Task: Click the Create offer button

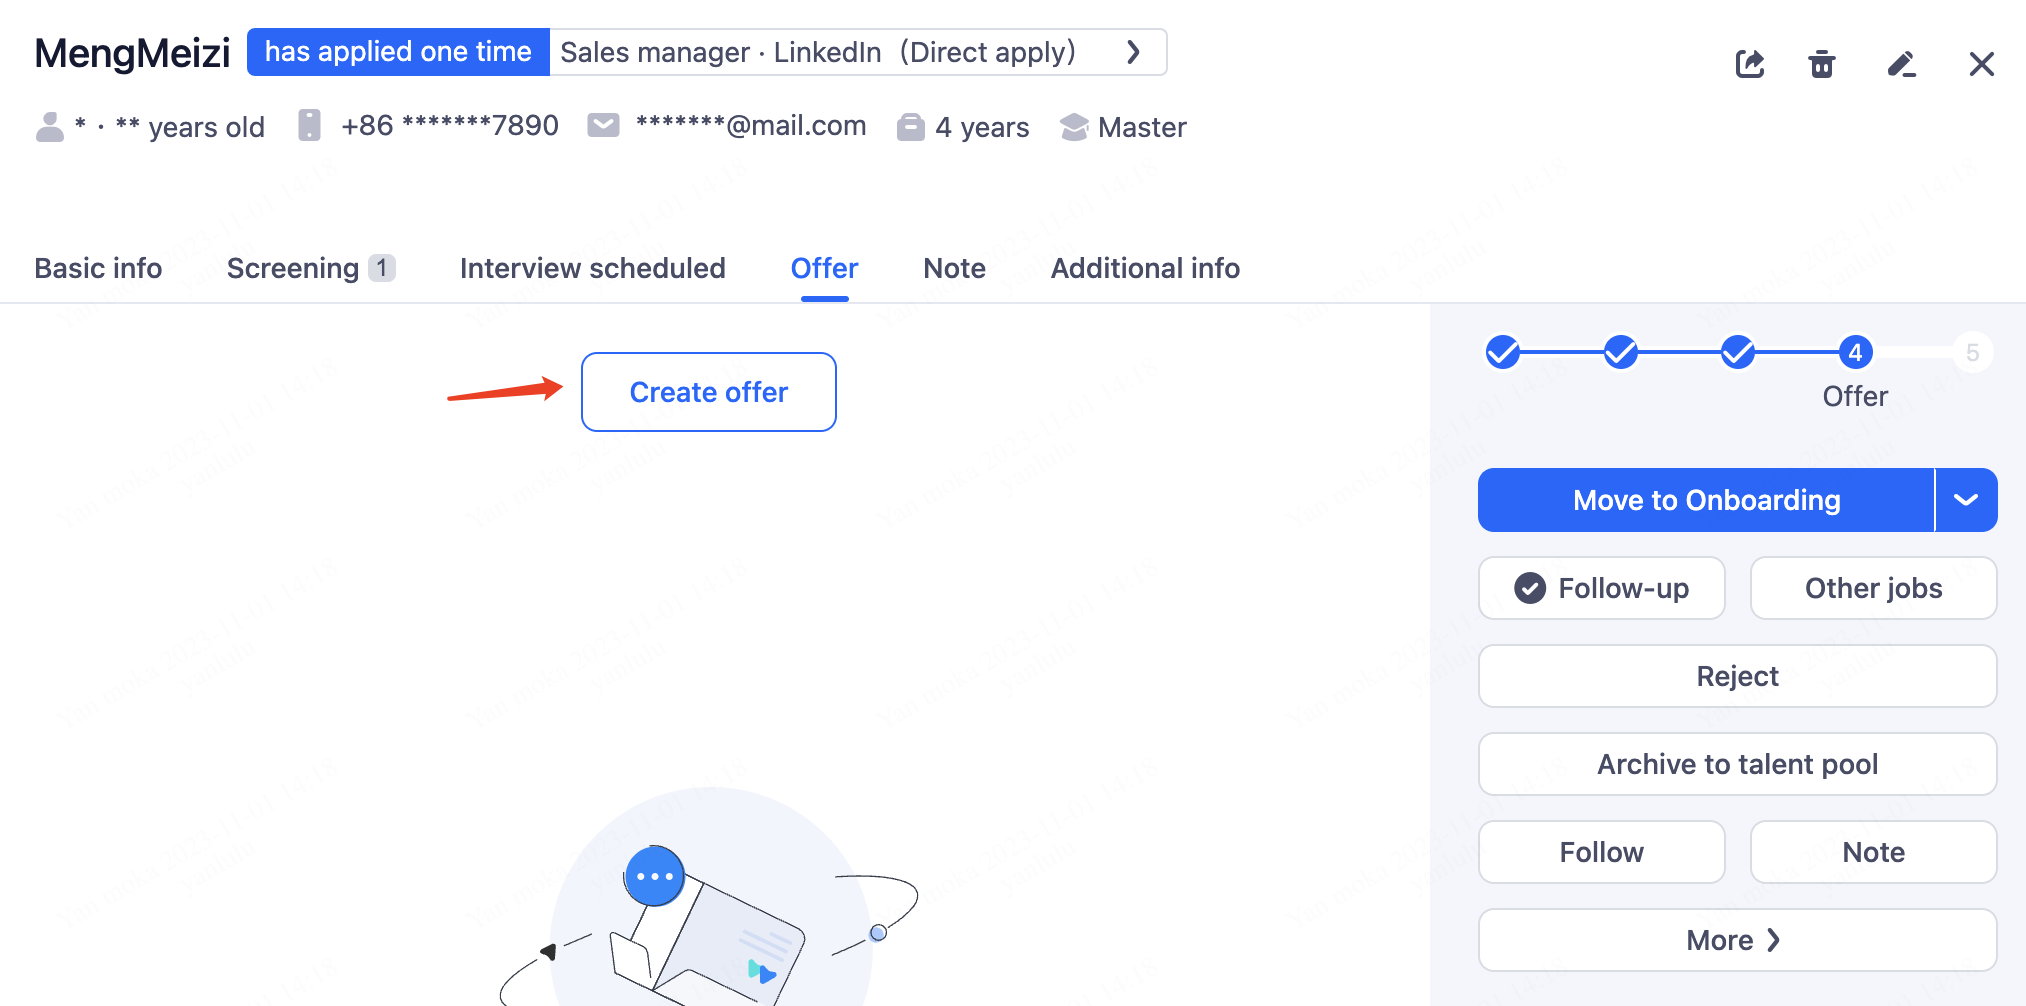Action: (708, 392)
